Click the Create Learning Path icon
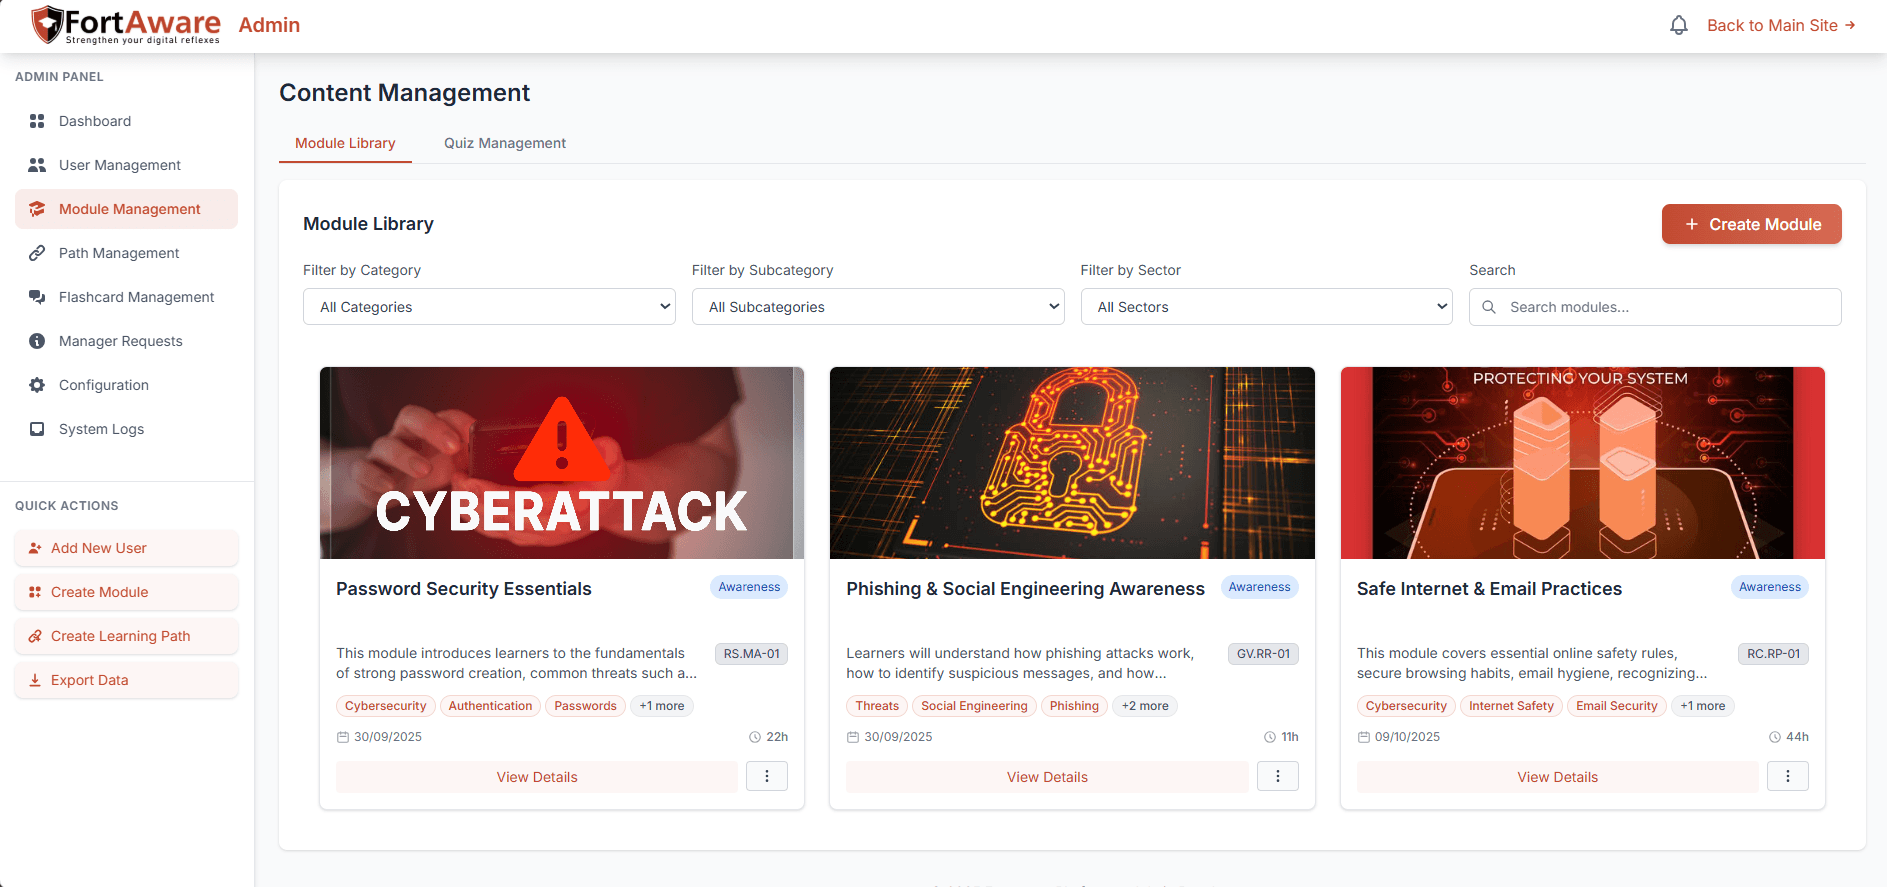The width and height of the screenshot is (1887, 887). tap(35, 636)
